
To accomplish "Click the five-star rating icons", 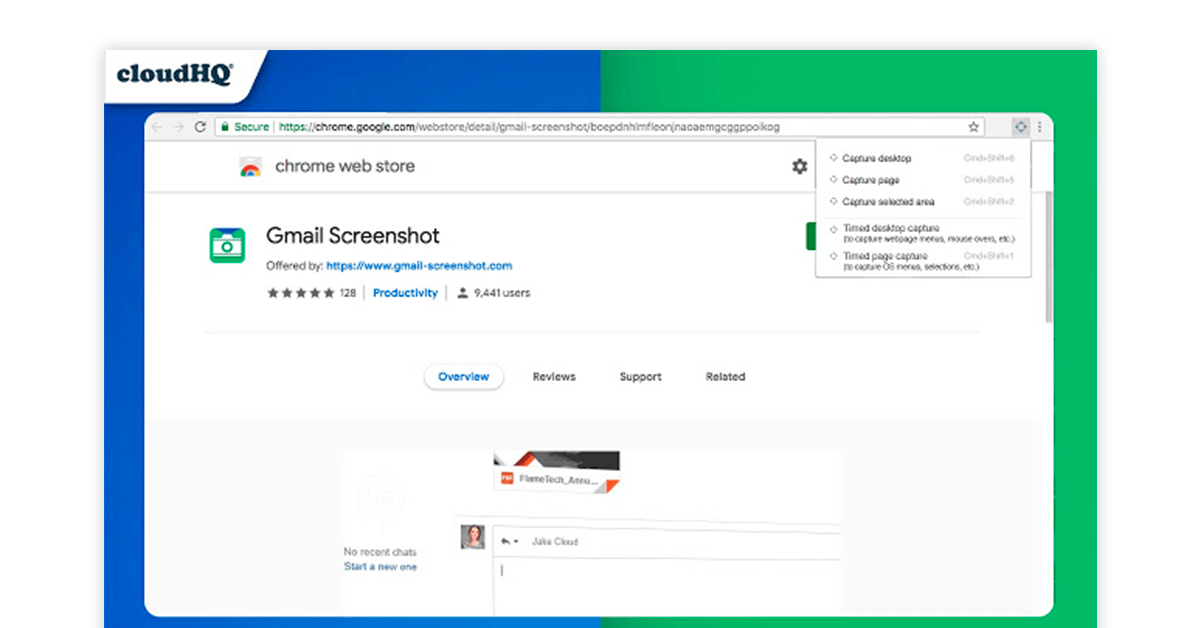I will click(300, 293).
